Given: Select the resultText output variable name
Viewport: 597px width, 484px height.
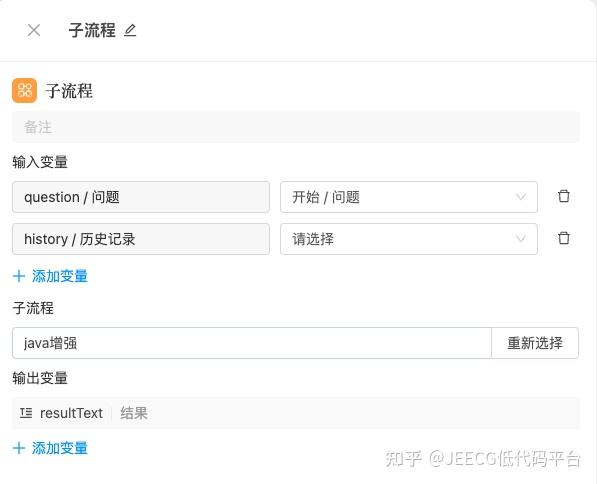Looking at the screenshot, I should point(71,413).
